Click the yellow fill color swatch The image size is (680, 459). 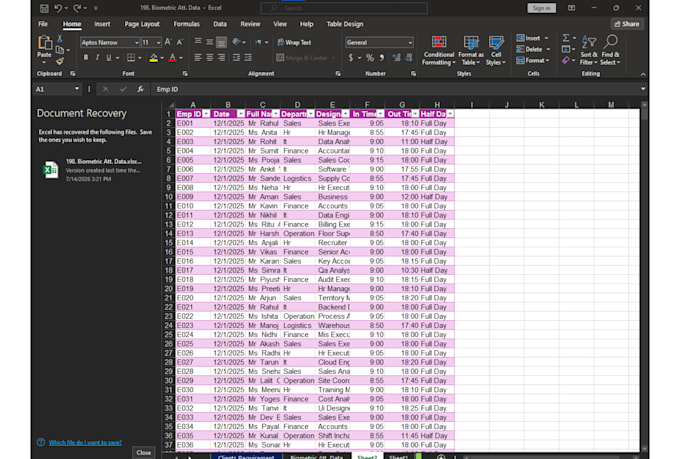154,58
